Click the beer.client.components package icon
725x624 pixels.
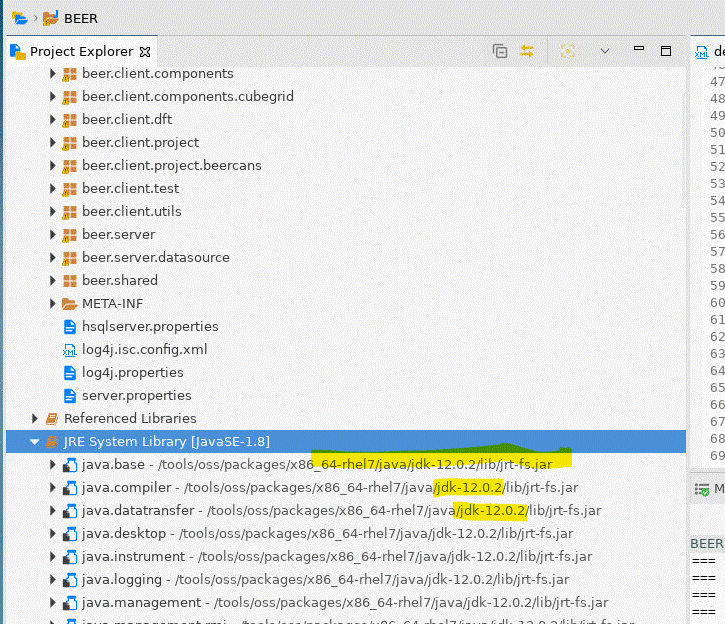[69, 74]
